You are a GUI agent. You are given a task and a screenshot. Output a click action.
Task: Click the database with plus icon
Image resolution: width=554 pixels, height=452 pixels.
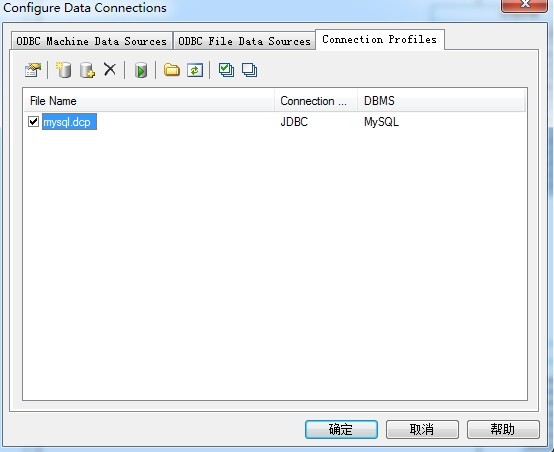tap(87, 70)
